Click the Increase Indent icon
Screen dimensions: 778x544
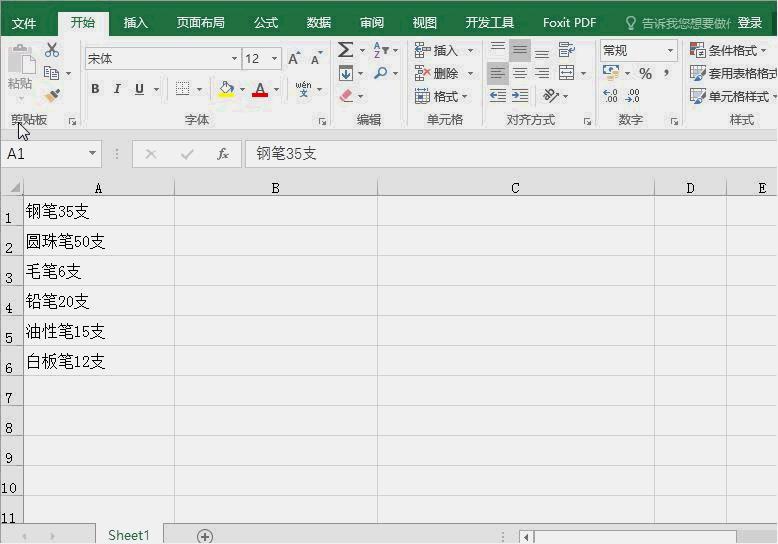[x=519, y=95]
